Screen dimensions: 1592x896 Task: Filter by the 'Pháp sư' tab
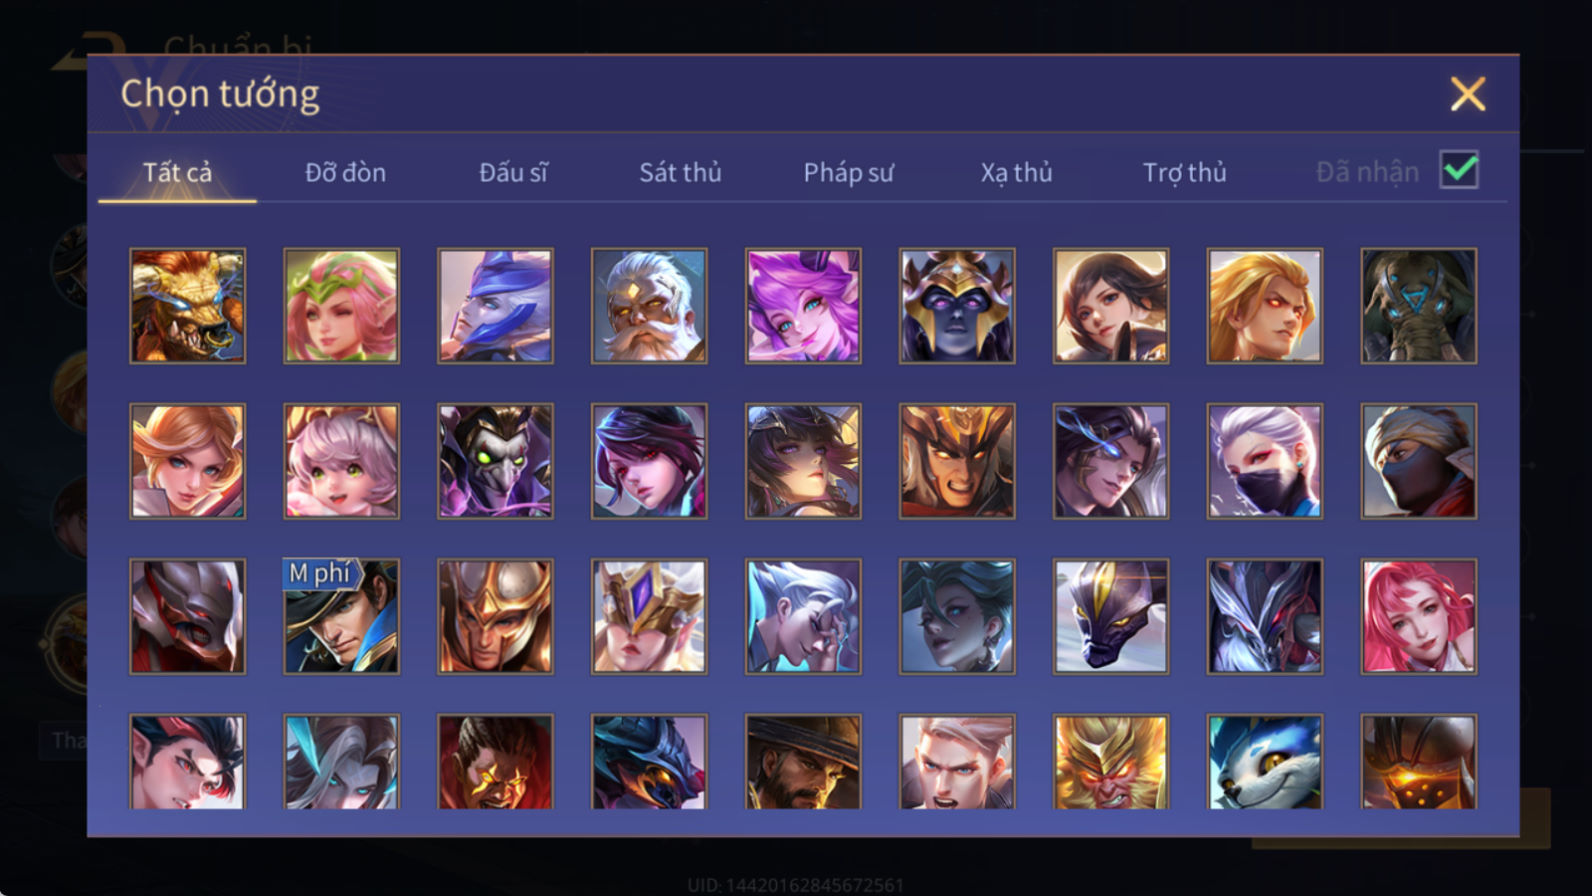click(848, 173)
